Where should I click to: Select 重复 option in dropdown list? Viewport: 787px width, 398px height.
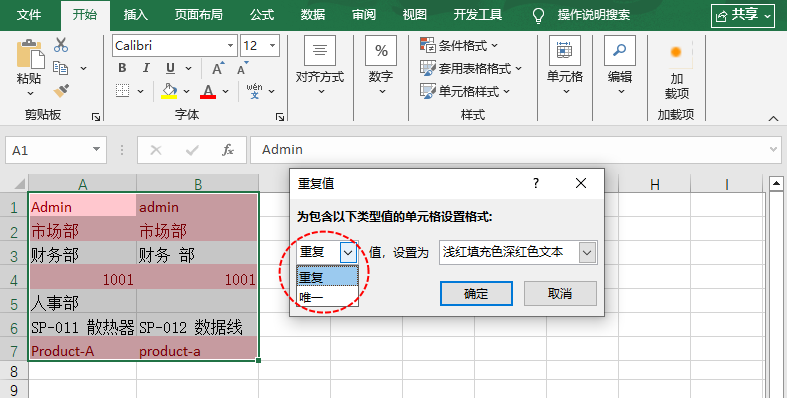(x=327, y=277)
